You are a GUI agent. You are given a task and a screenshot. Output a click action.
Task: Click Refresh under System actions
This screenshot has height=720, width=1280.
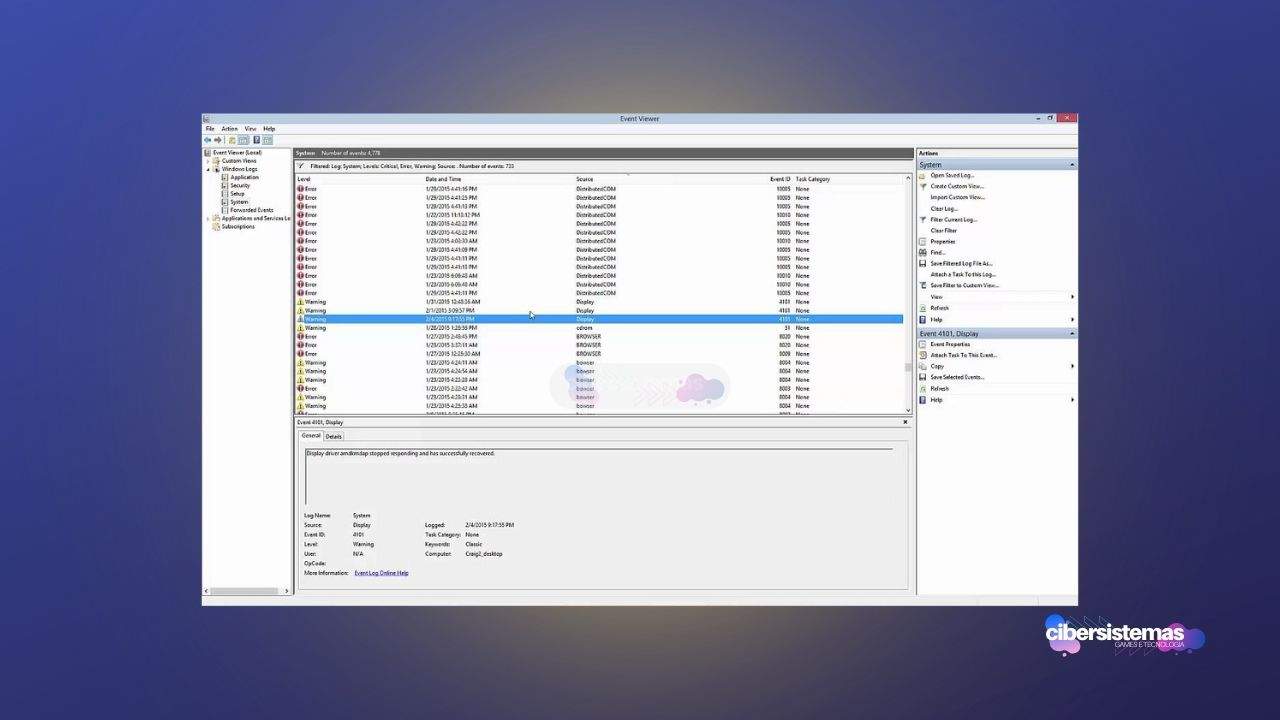[x=939, y=308]
